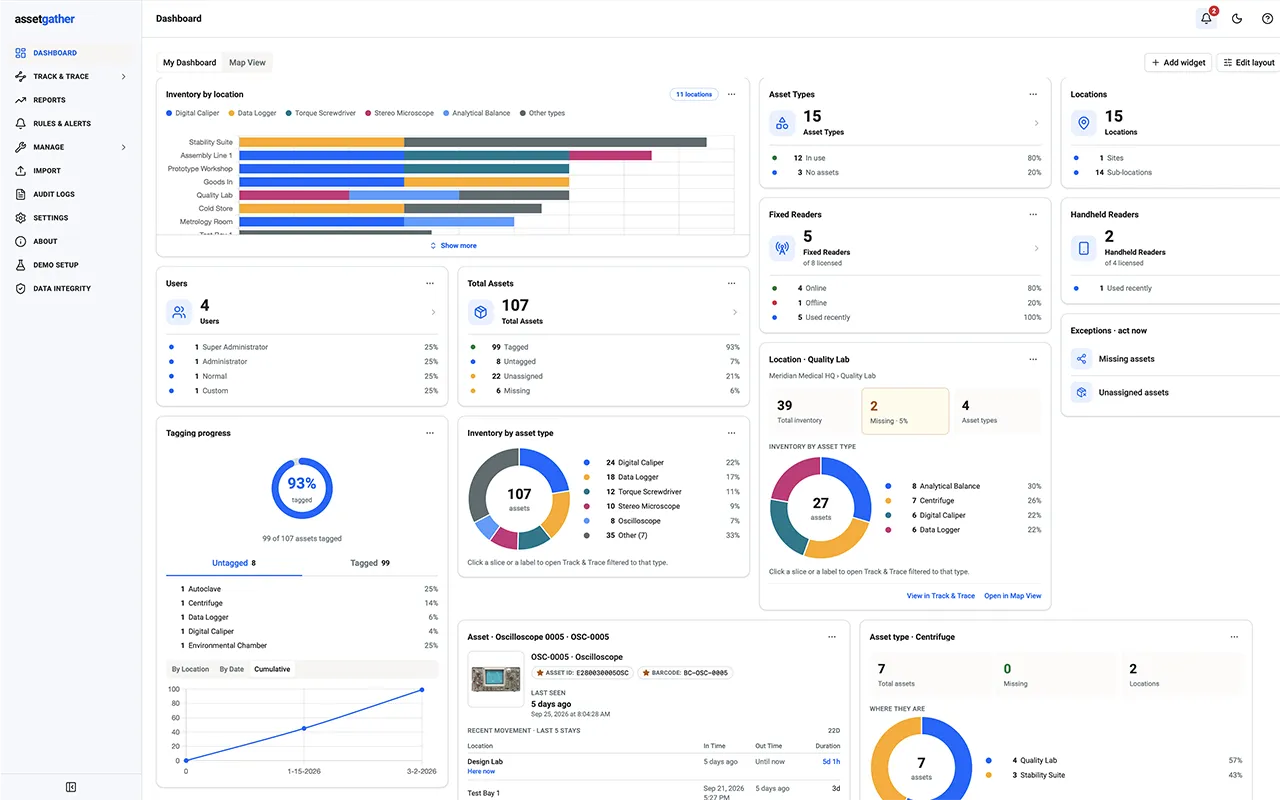Click the 11 locations badge
The height and width of the screenshot is (800, 1280).
coord(694,94)
